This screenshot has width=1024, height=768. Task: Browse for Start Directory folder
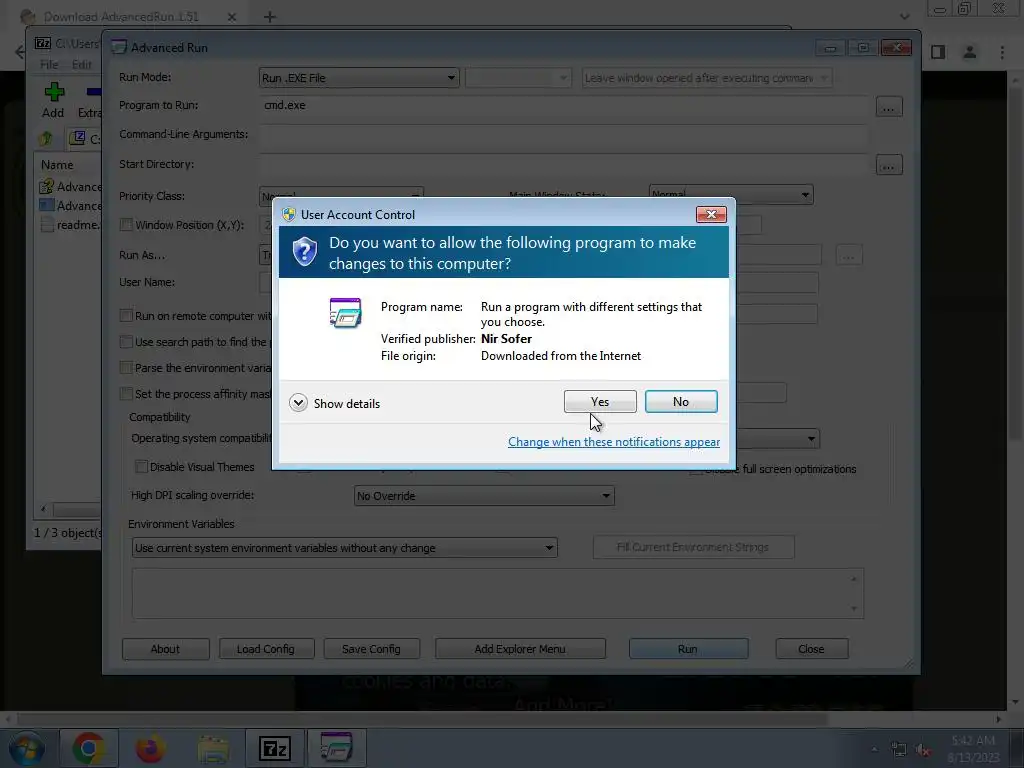888,165
